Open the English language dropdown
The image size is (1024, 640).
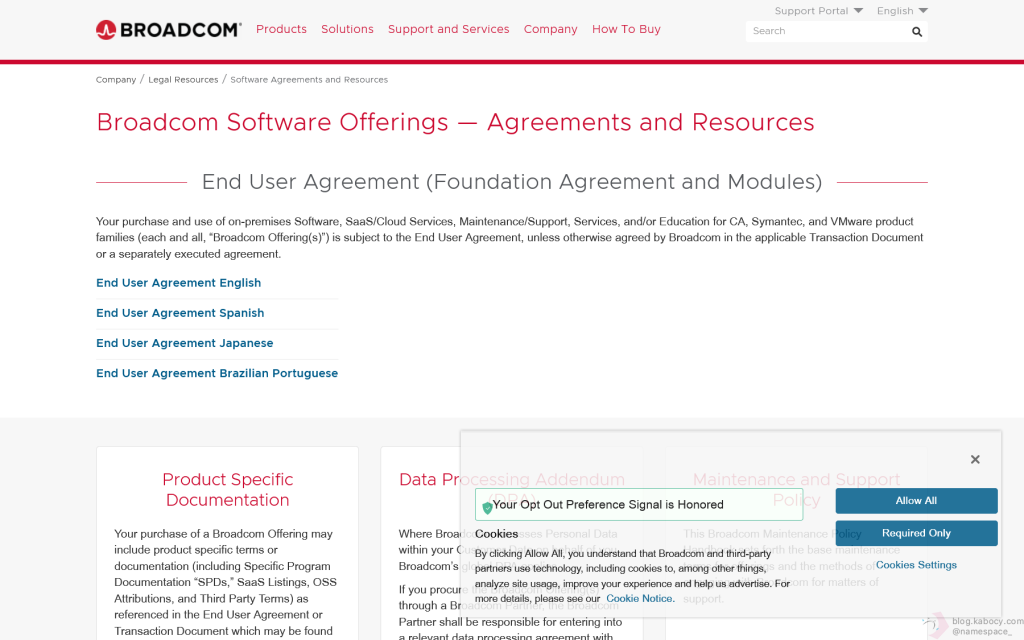coord(901,11)
